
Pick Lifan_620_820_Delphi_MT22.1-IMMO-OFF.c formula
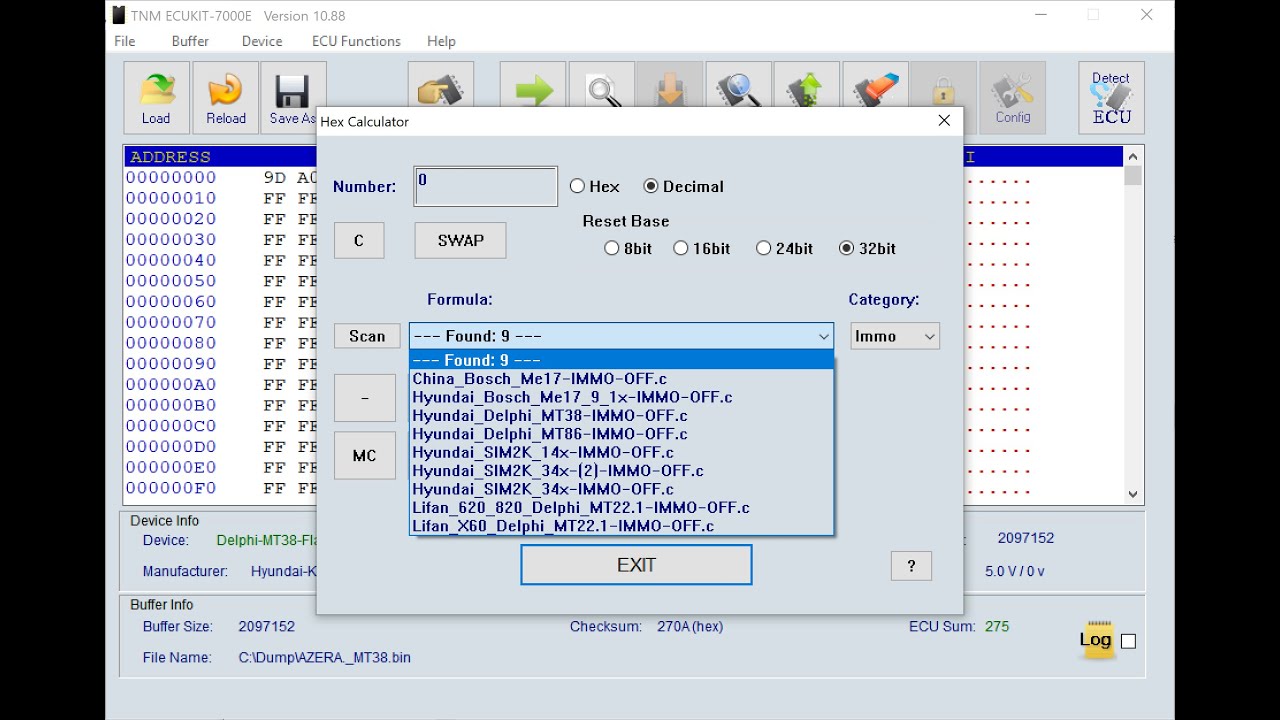point(621,507)
